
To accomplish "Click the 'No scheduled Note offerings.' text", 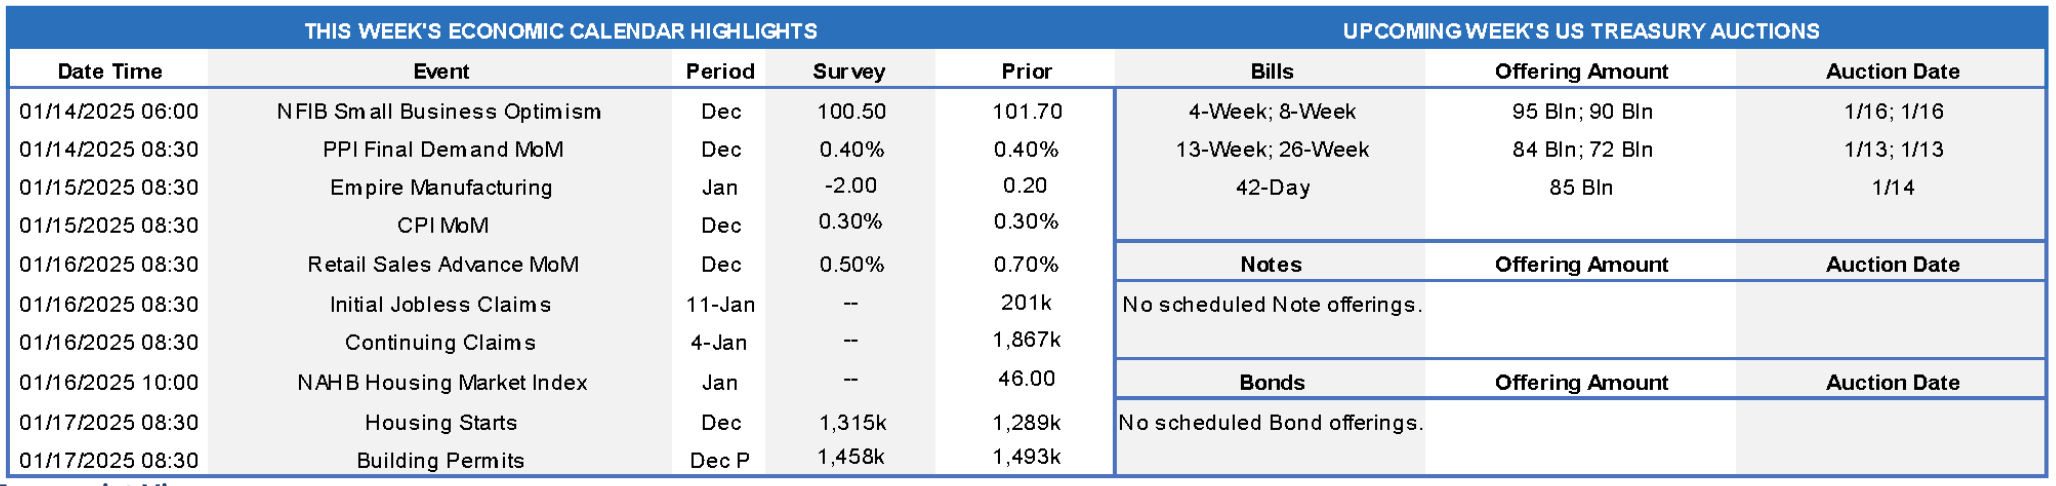I will [1272, 304].
